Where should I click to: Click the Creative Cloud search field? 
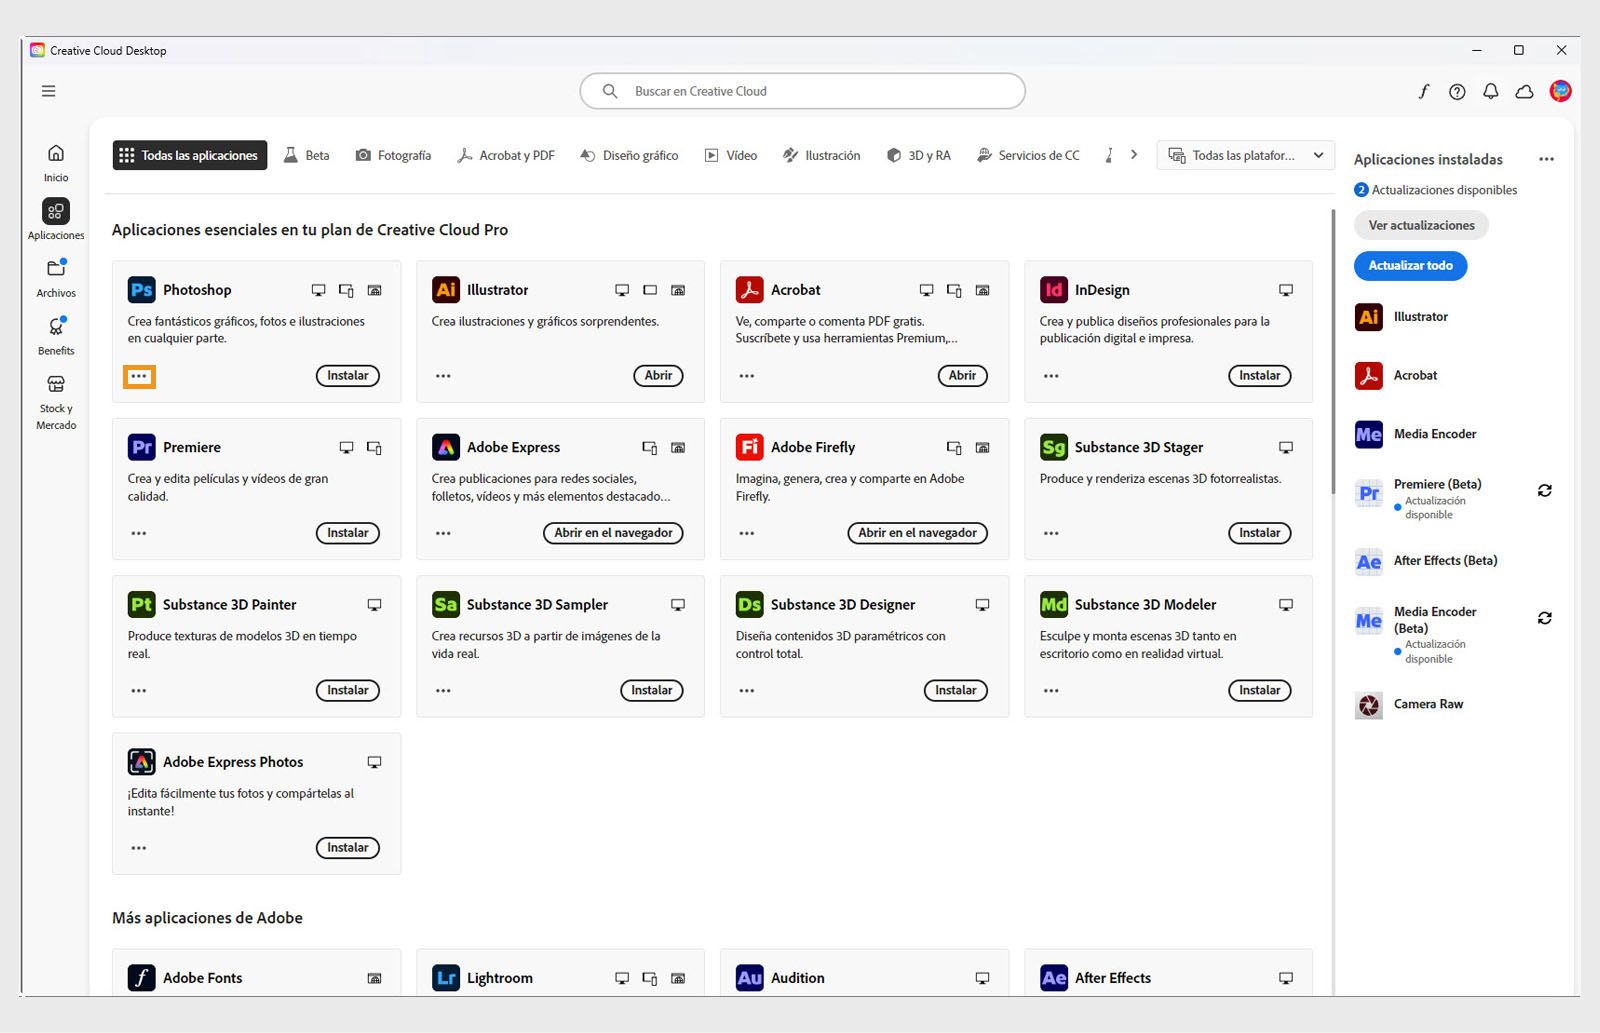(802, 91)
